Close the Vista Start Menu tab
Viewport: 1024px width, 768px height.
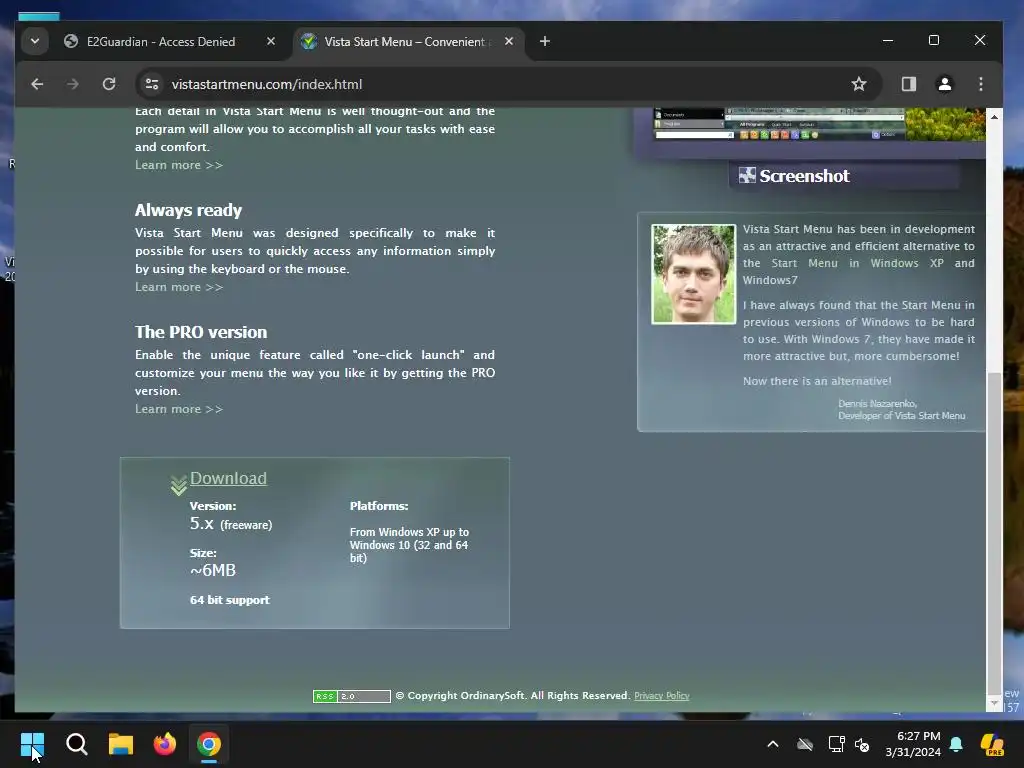pos(509,41)
